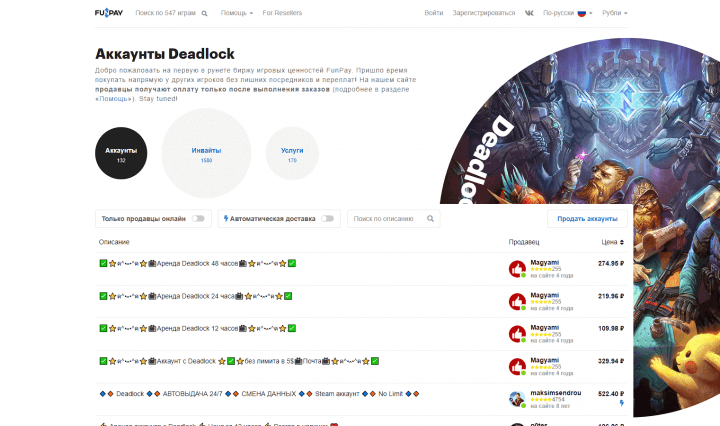Click the lightning auto-delivery icon under 522.40 ₽
Viewport: 720px width, 426px height.
pos(622,403)
